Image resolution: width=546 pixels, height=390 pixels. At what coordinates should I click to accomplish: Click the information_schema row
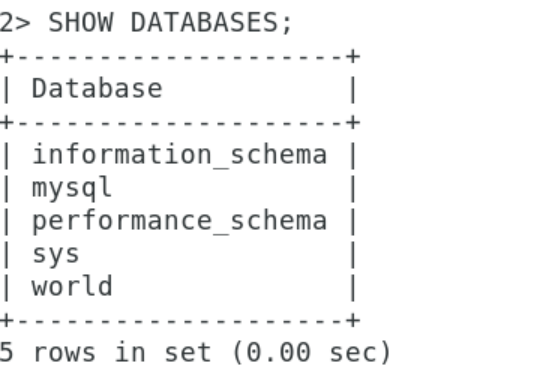[180, 154]
